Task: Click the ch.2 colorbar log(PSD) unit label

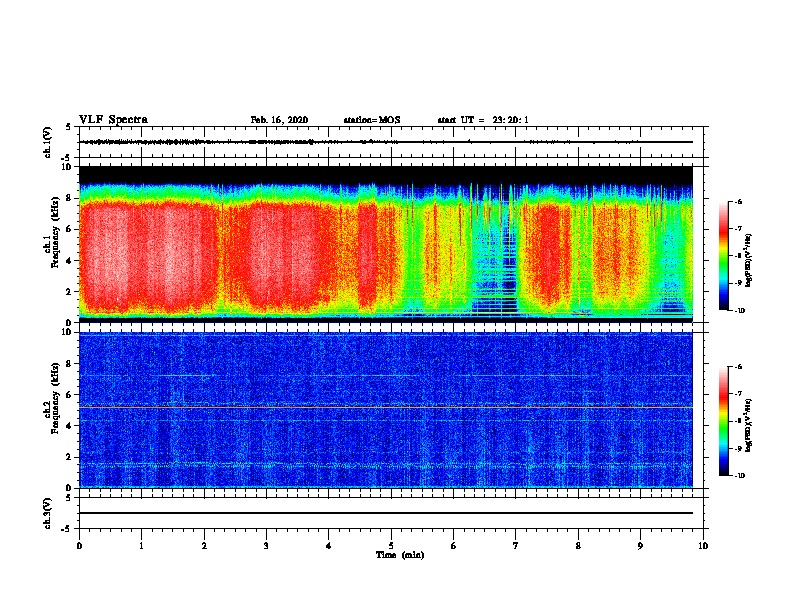Action: (x=749, y=425)
